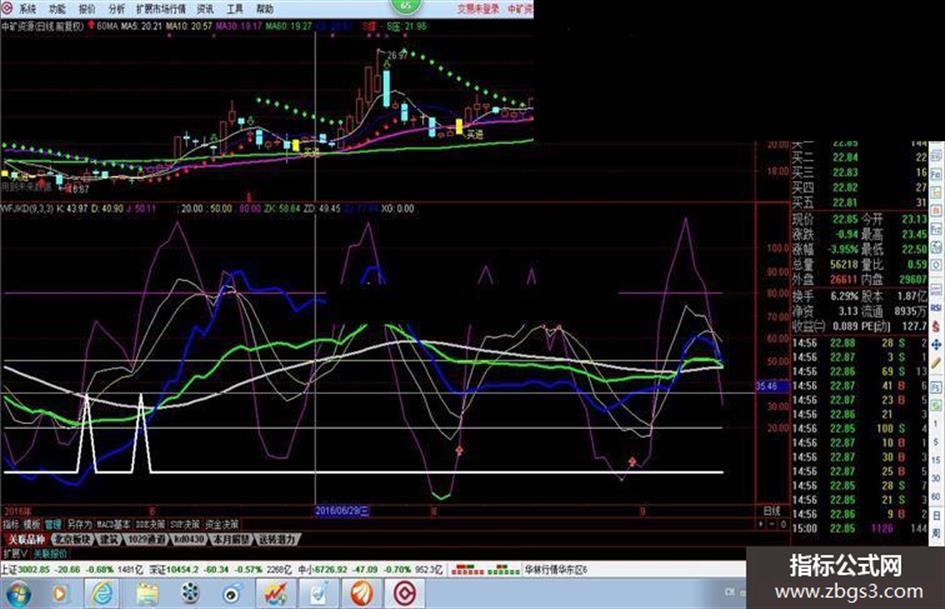Switch to 5-minute period in sidebar
The width and height of the screenshot is (945, 609).
936,443
